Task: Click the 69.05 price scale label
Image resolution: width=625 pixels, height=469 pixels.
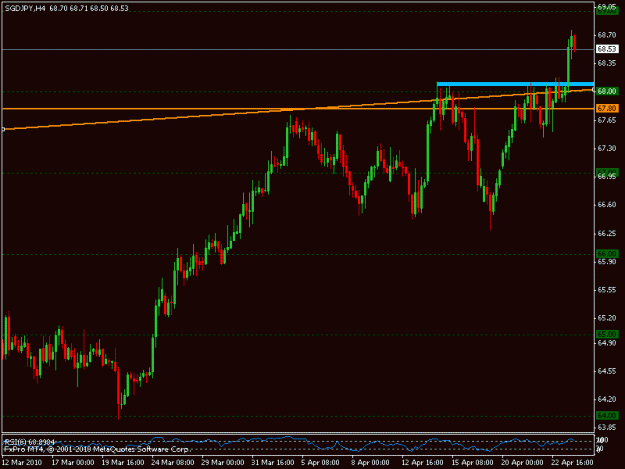Action: (x=607, y=6)
